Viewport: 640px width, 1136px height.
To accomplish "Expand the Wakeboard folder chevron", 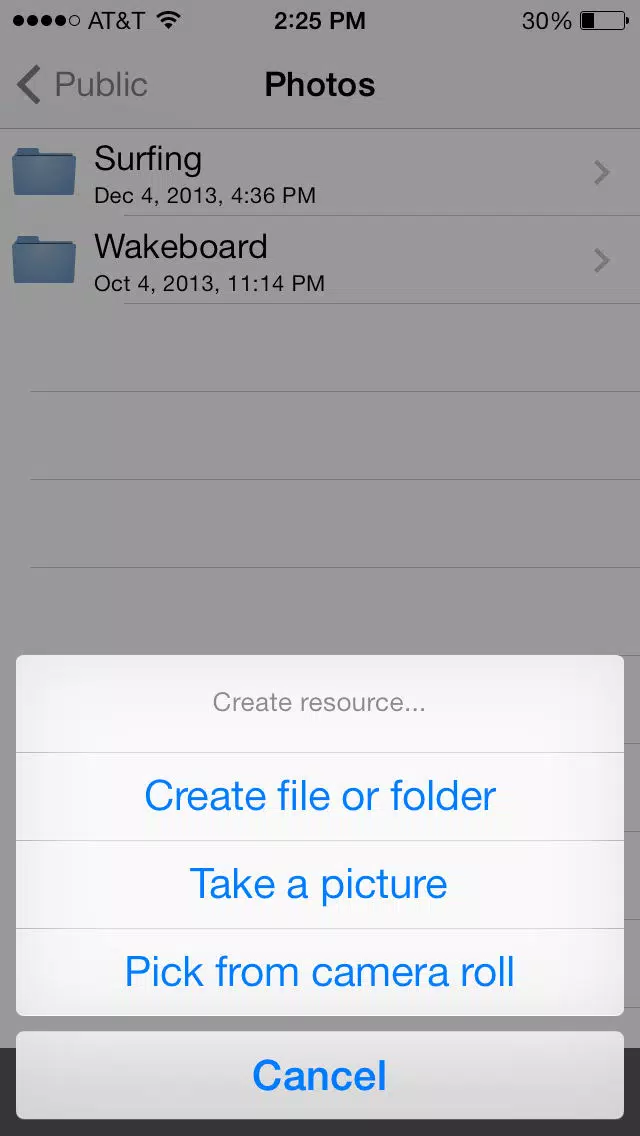I will [601, 260].
